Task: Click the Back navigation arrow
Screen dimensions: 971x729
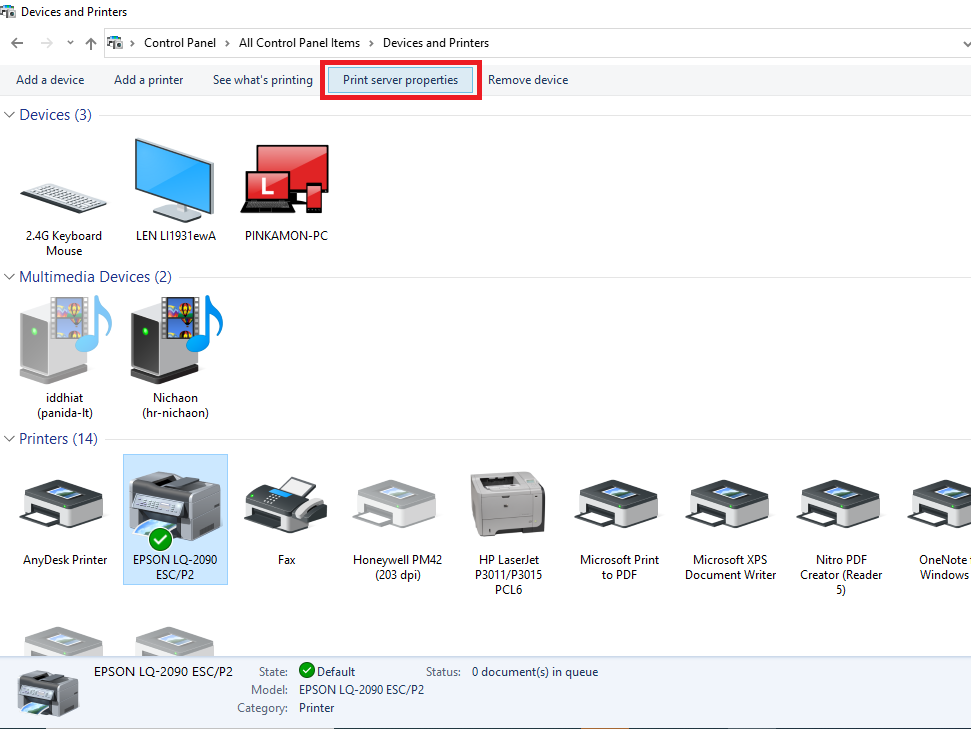Action: pyautogui.click(x=17, y=43)
